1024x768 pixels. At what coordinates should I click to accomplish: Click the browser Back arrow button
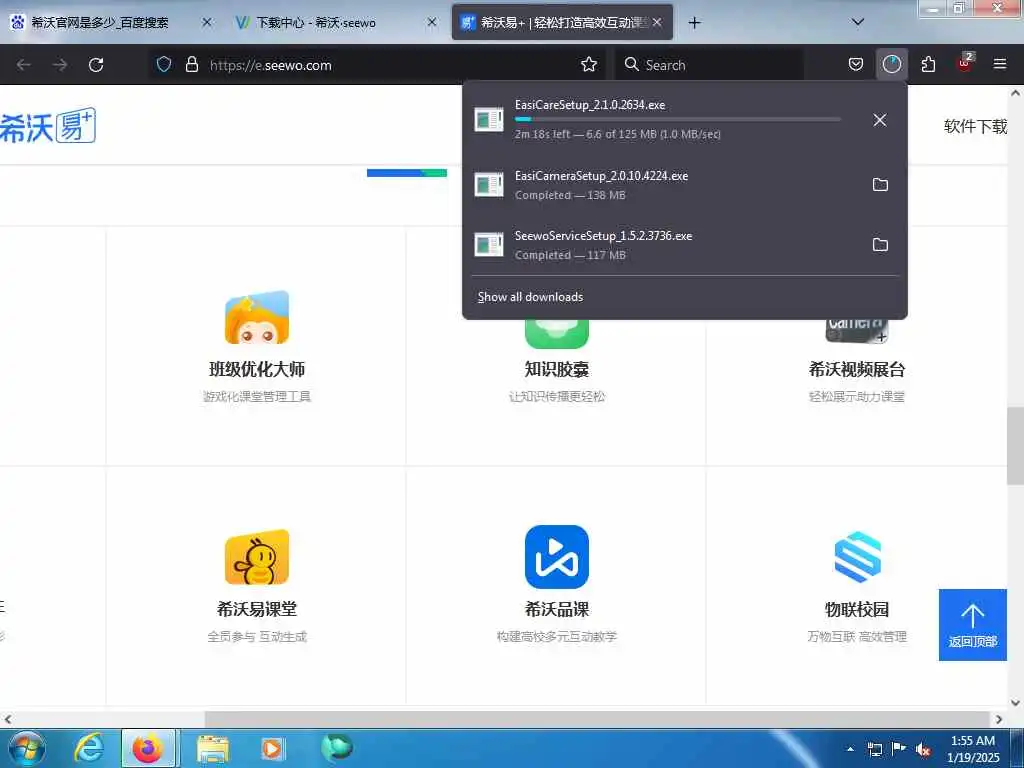tap(24, 65)
